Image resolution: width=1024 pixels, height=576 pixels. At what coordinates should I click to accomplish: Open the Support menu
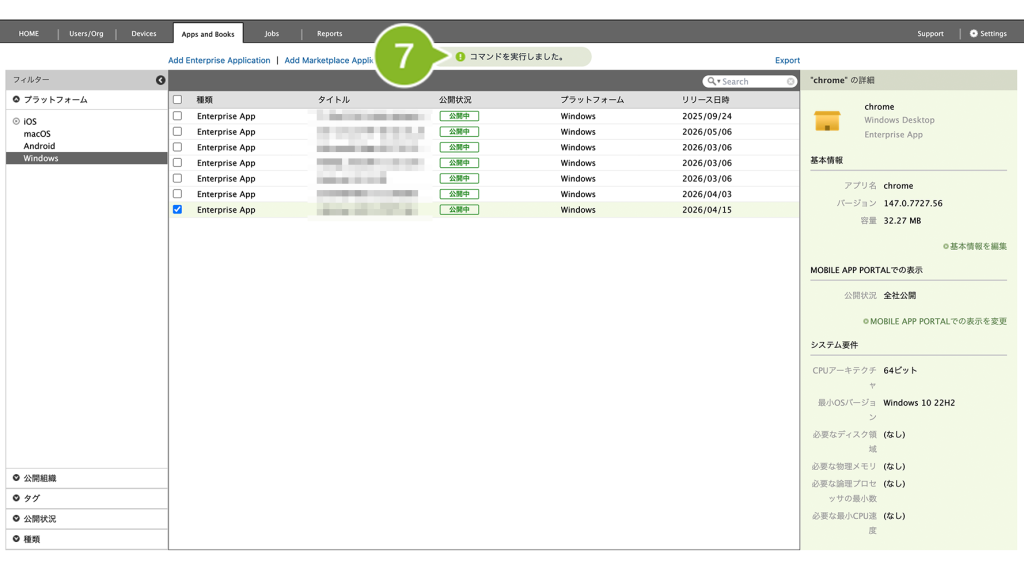[x=930, y=33]
